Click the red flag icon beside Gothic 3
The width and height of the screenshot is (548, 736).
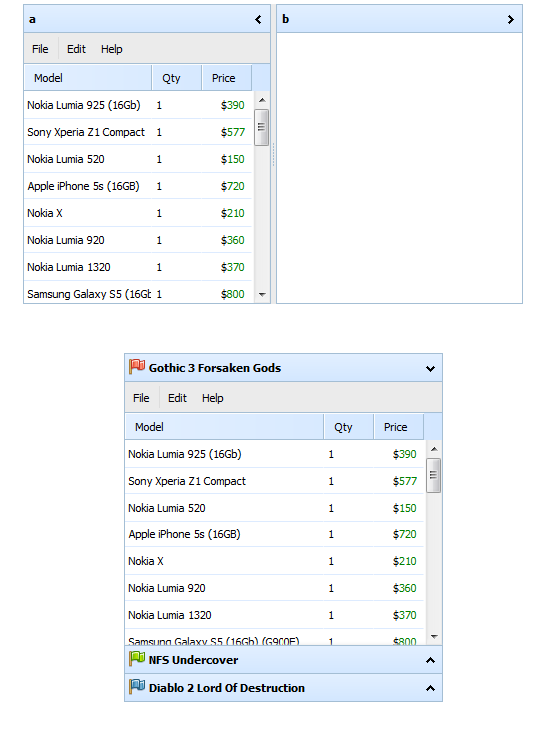pyautogui.click(x=137, y=367)
